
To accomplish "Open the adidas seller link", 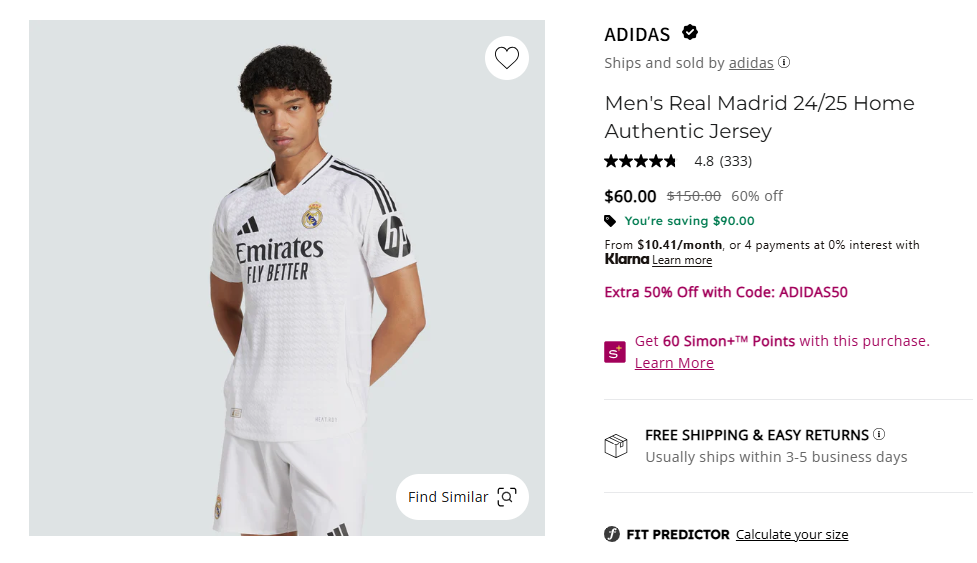I will click(751, 63).
